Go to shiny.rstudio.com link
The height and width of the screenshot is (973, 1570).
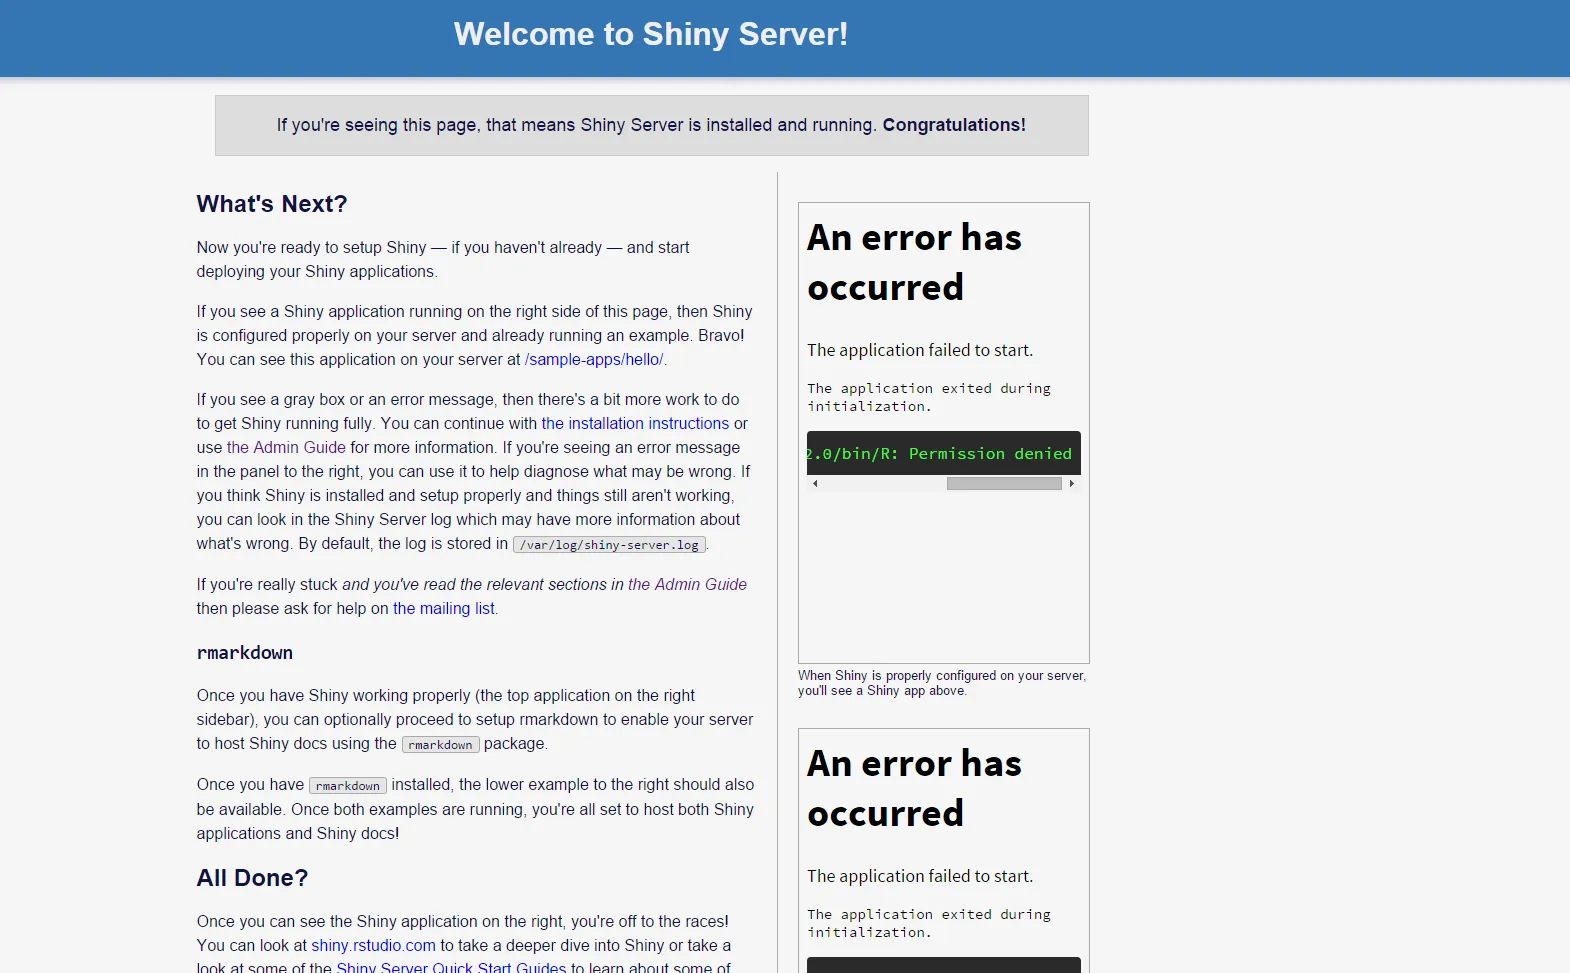point(373,946)
